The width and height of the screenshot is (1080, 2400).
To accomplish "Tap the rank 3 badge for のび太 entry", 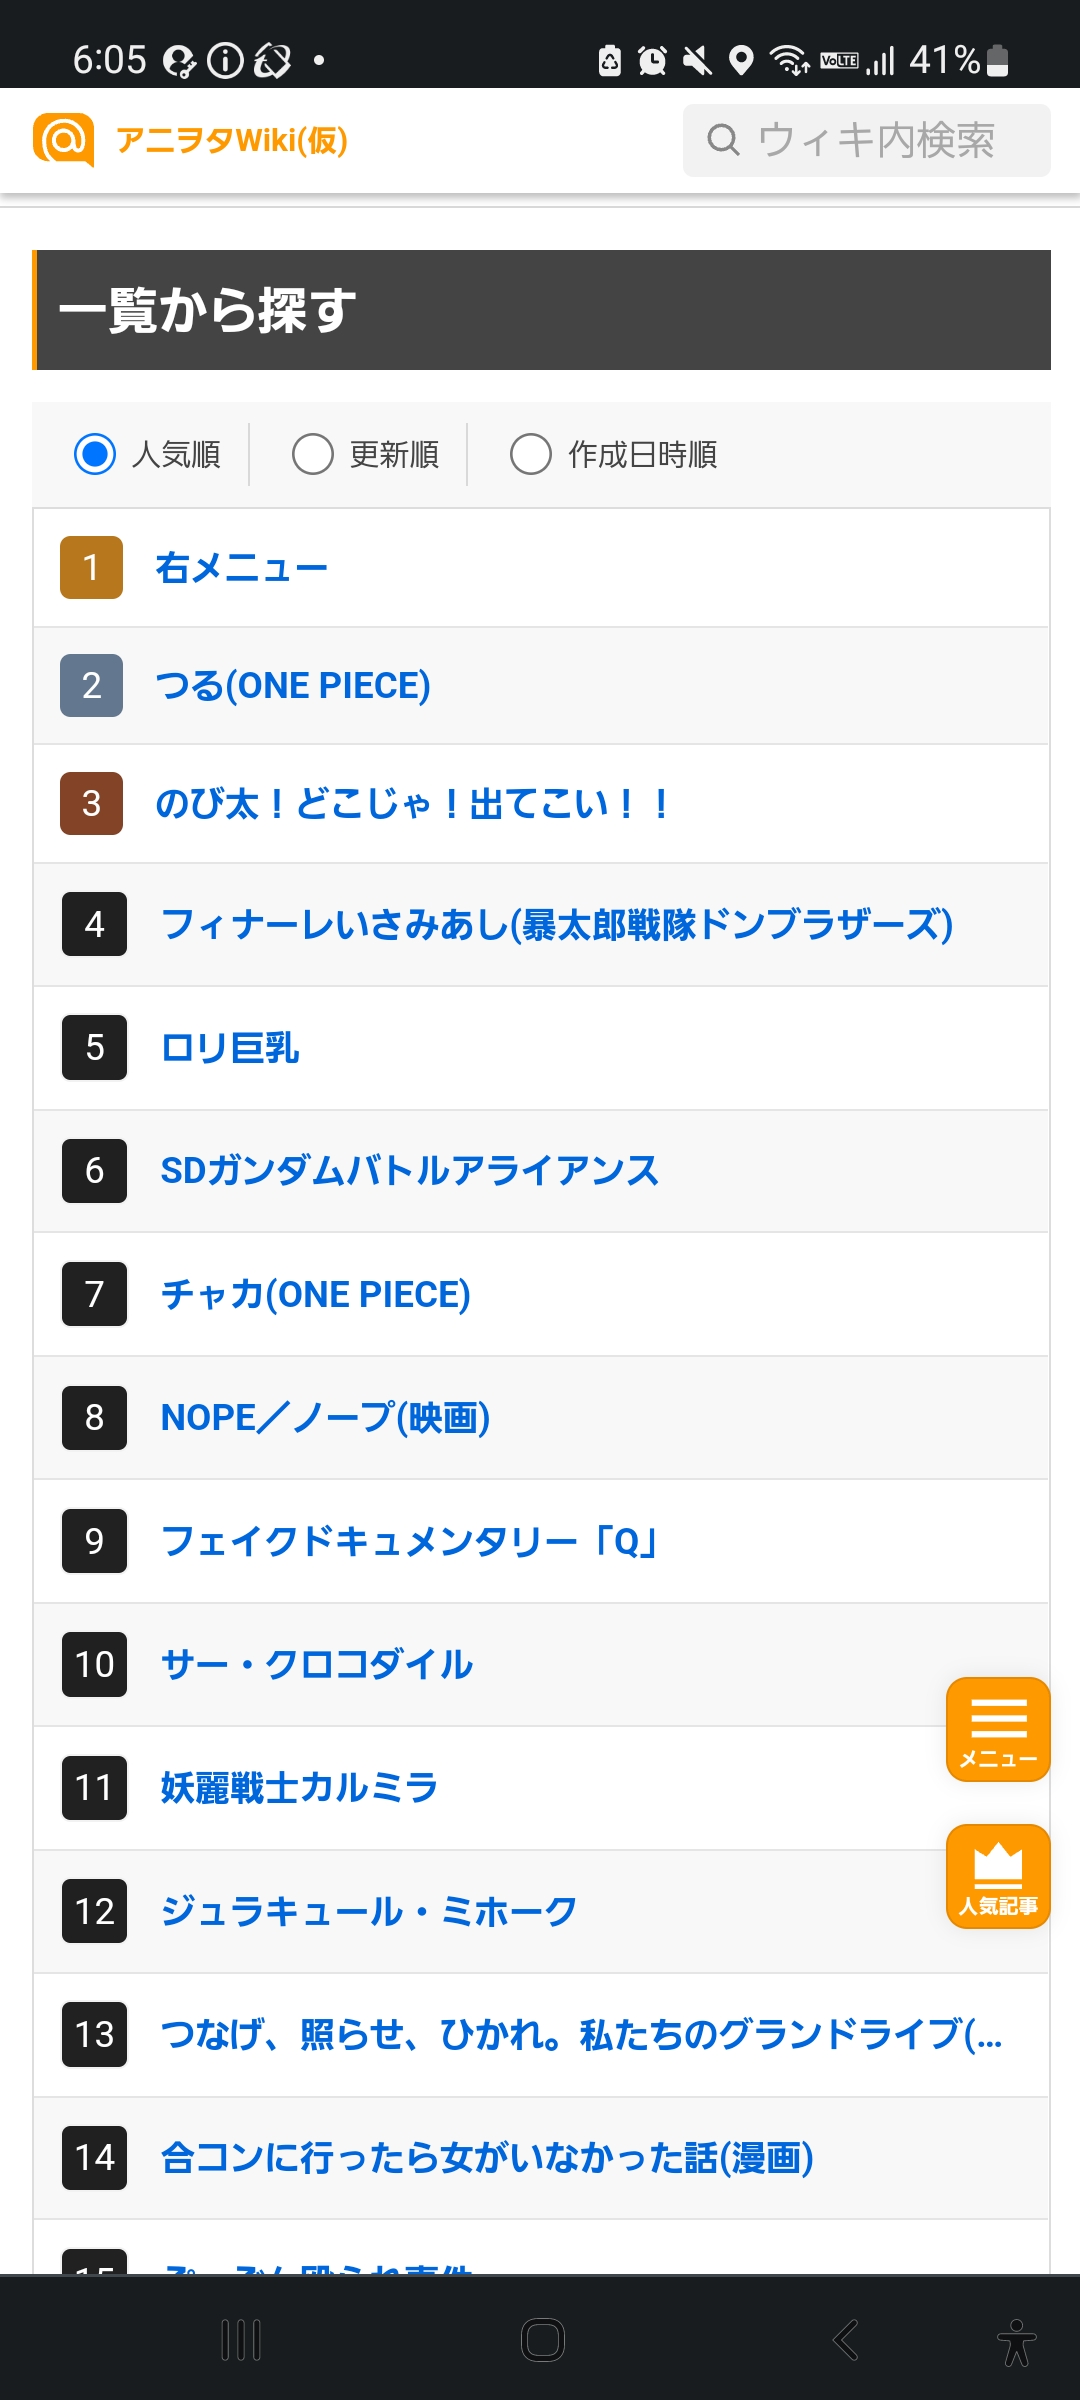I will (91, 803).
